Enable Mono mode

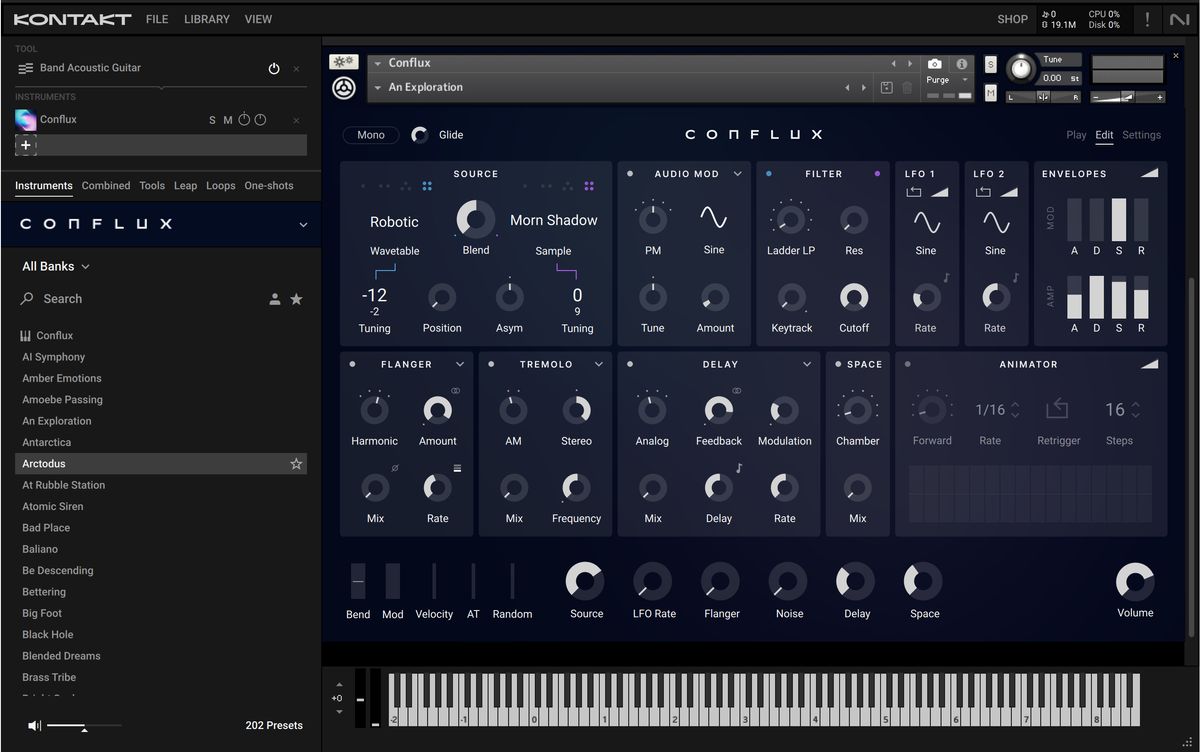coord(370,134)
